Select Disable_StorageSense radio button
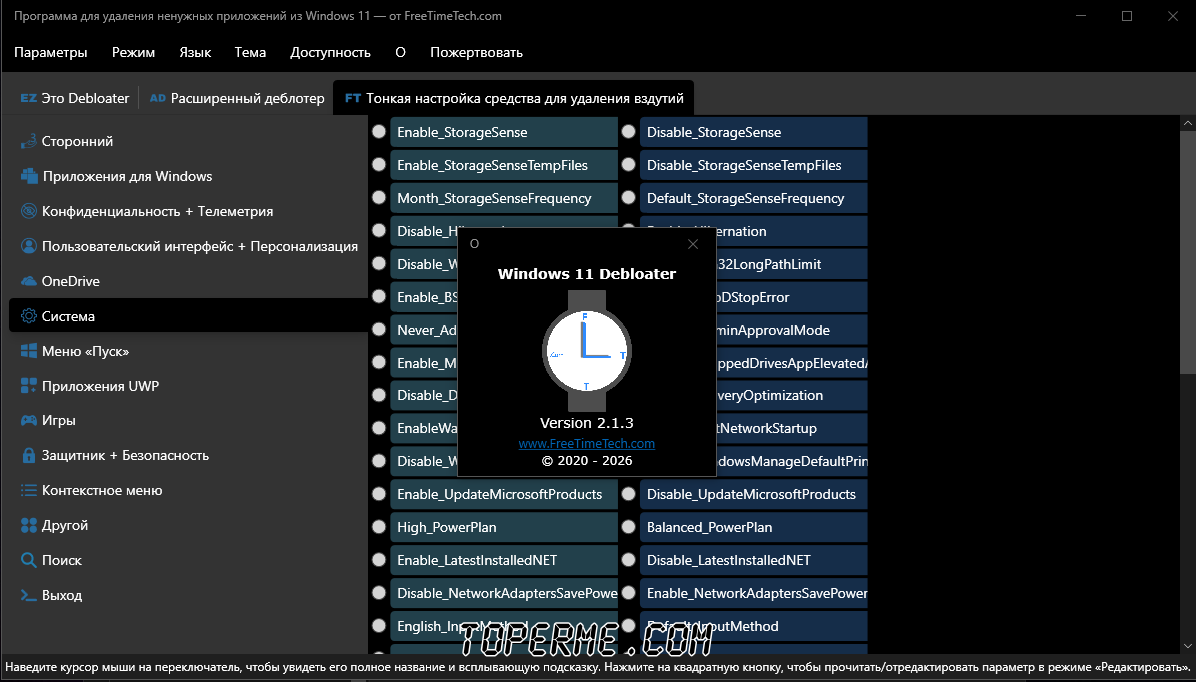 (x=629, y=131)
